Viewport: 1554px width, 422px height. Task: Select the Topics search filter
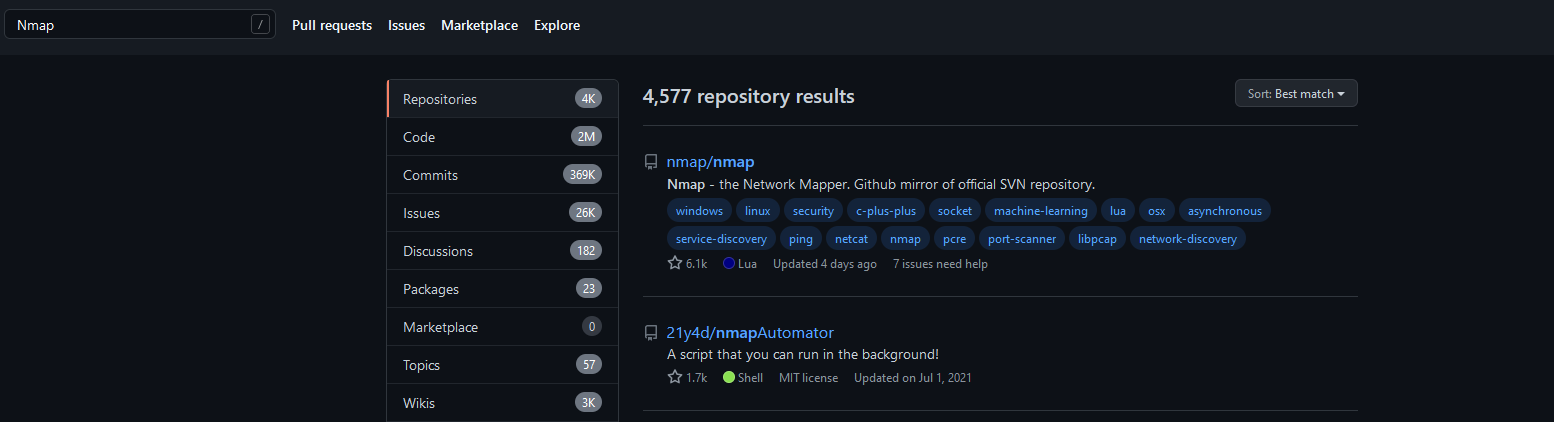(x=503, y=365)
